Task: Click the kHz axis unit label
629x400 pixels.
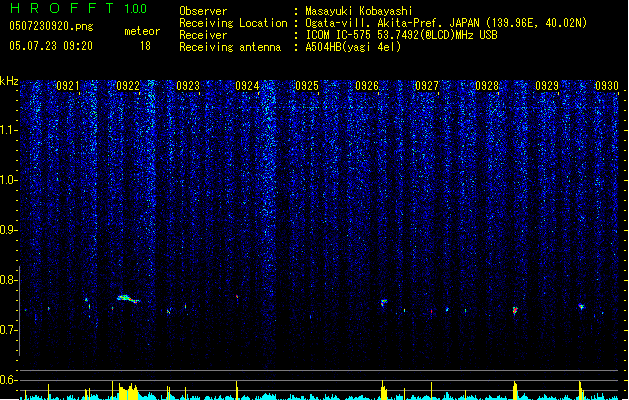Action: 9,81
